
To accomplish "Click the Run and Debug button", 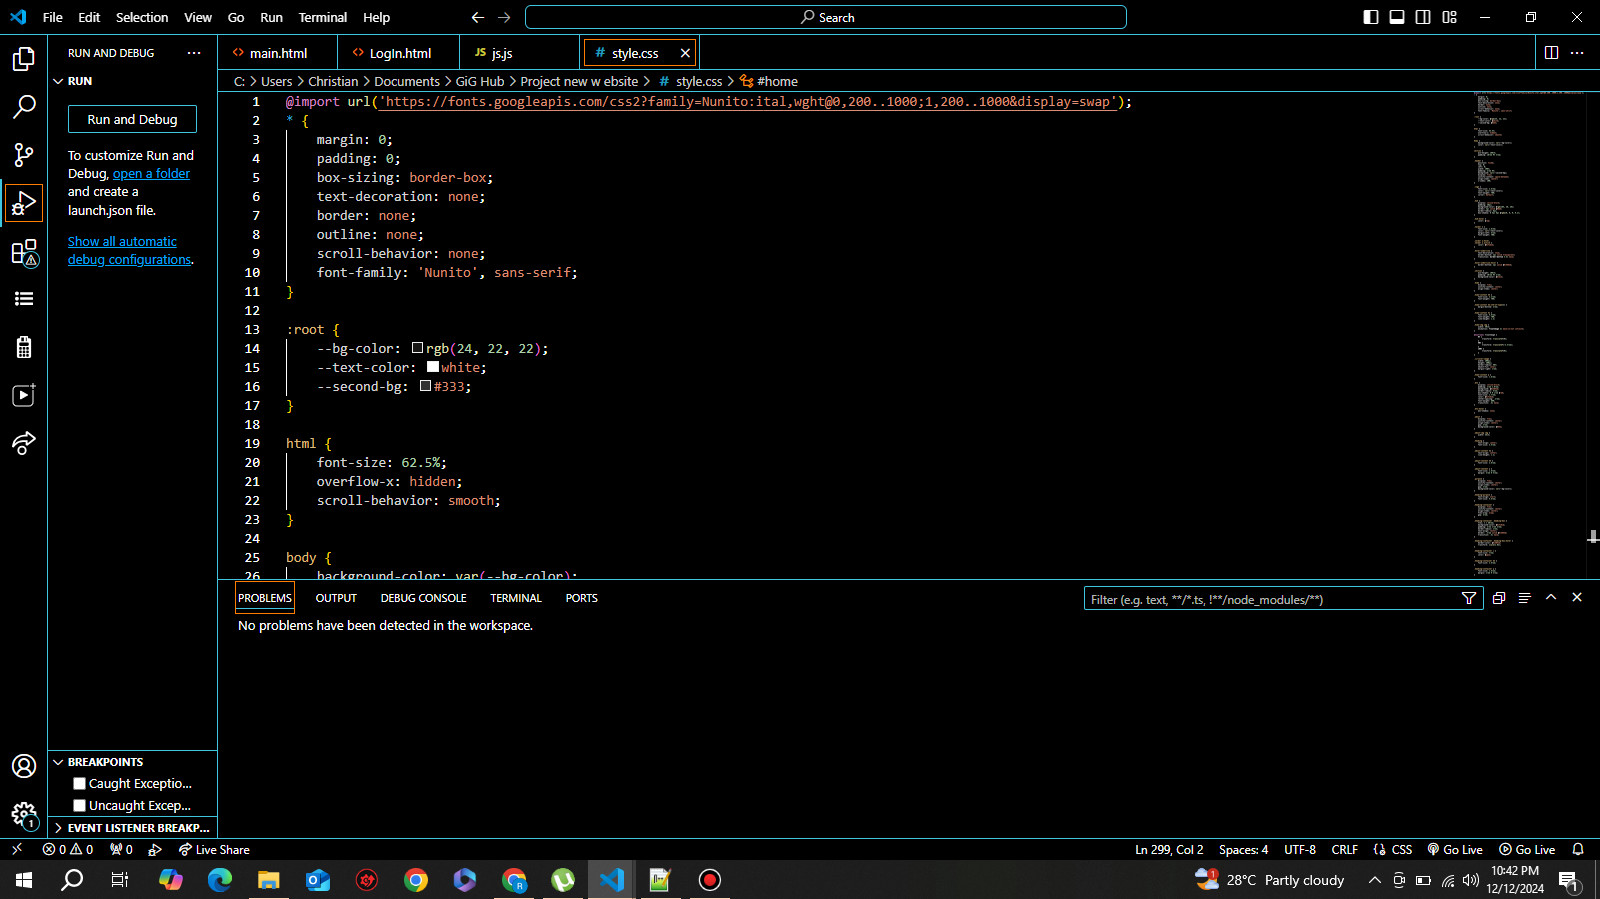I will click(x=132, y=119).
